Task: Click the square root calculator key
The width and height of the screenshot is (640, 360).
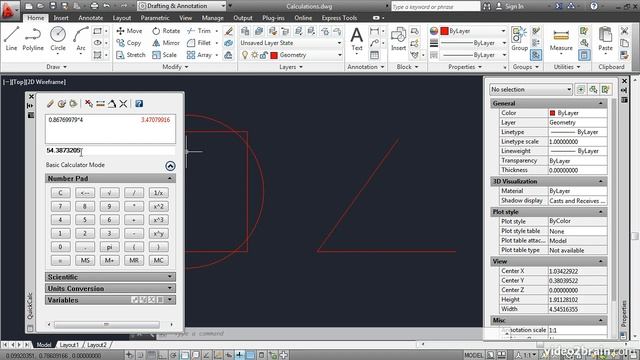Action: [109, 193]
